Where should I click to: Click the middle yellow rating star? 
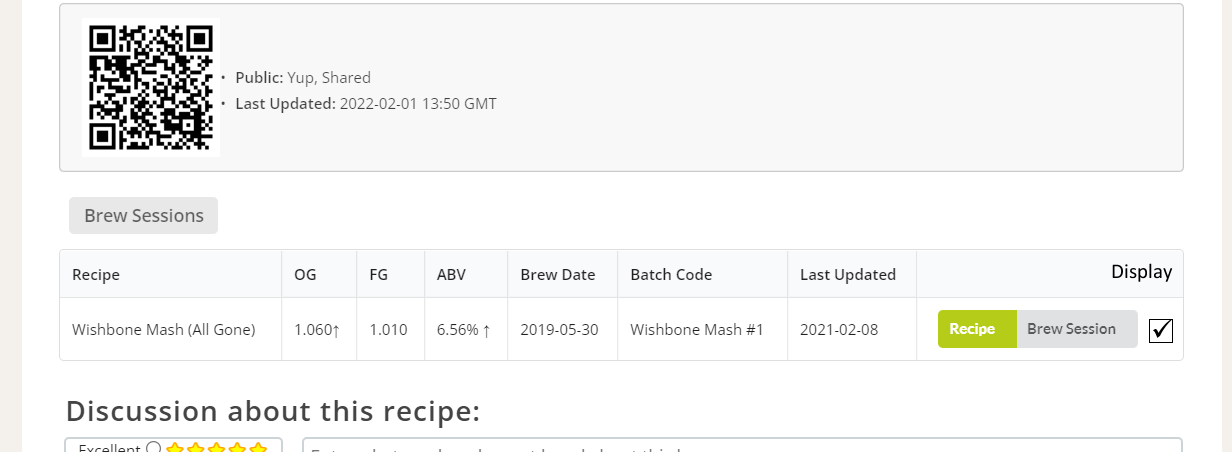point(217,448)
